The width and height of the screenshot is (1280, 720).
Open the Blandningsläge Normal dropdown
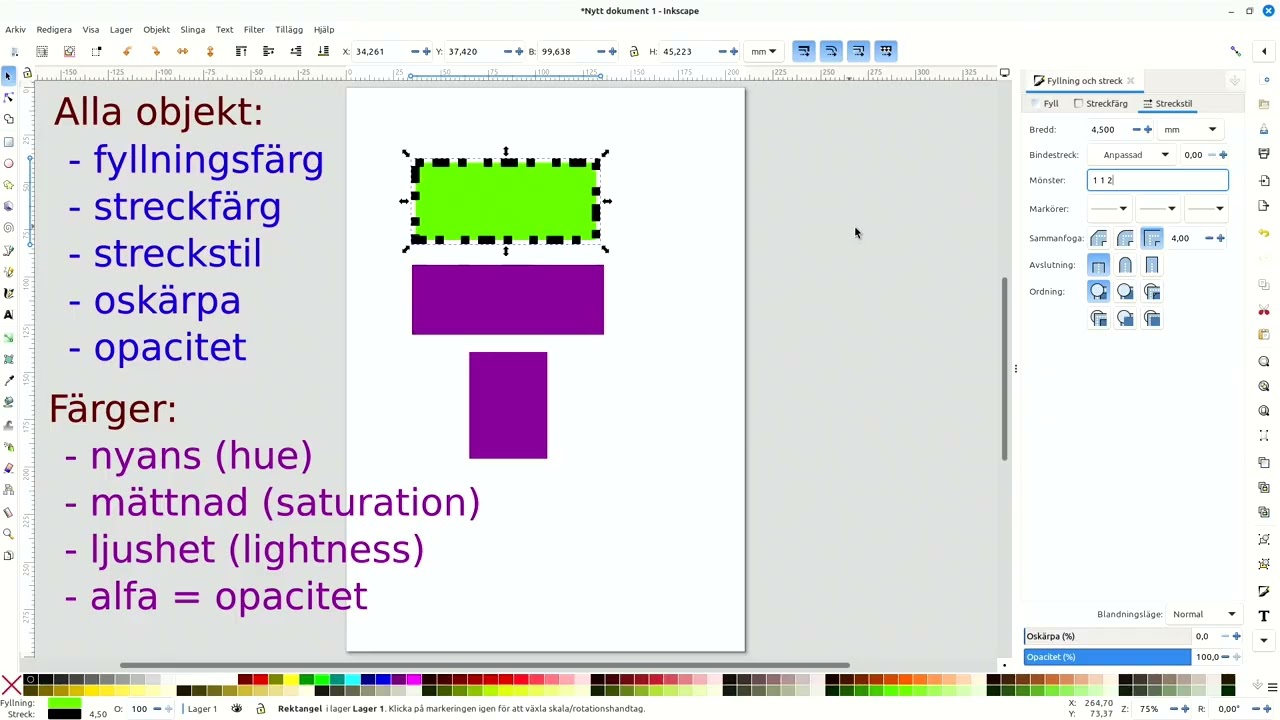1204,614
